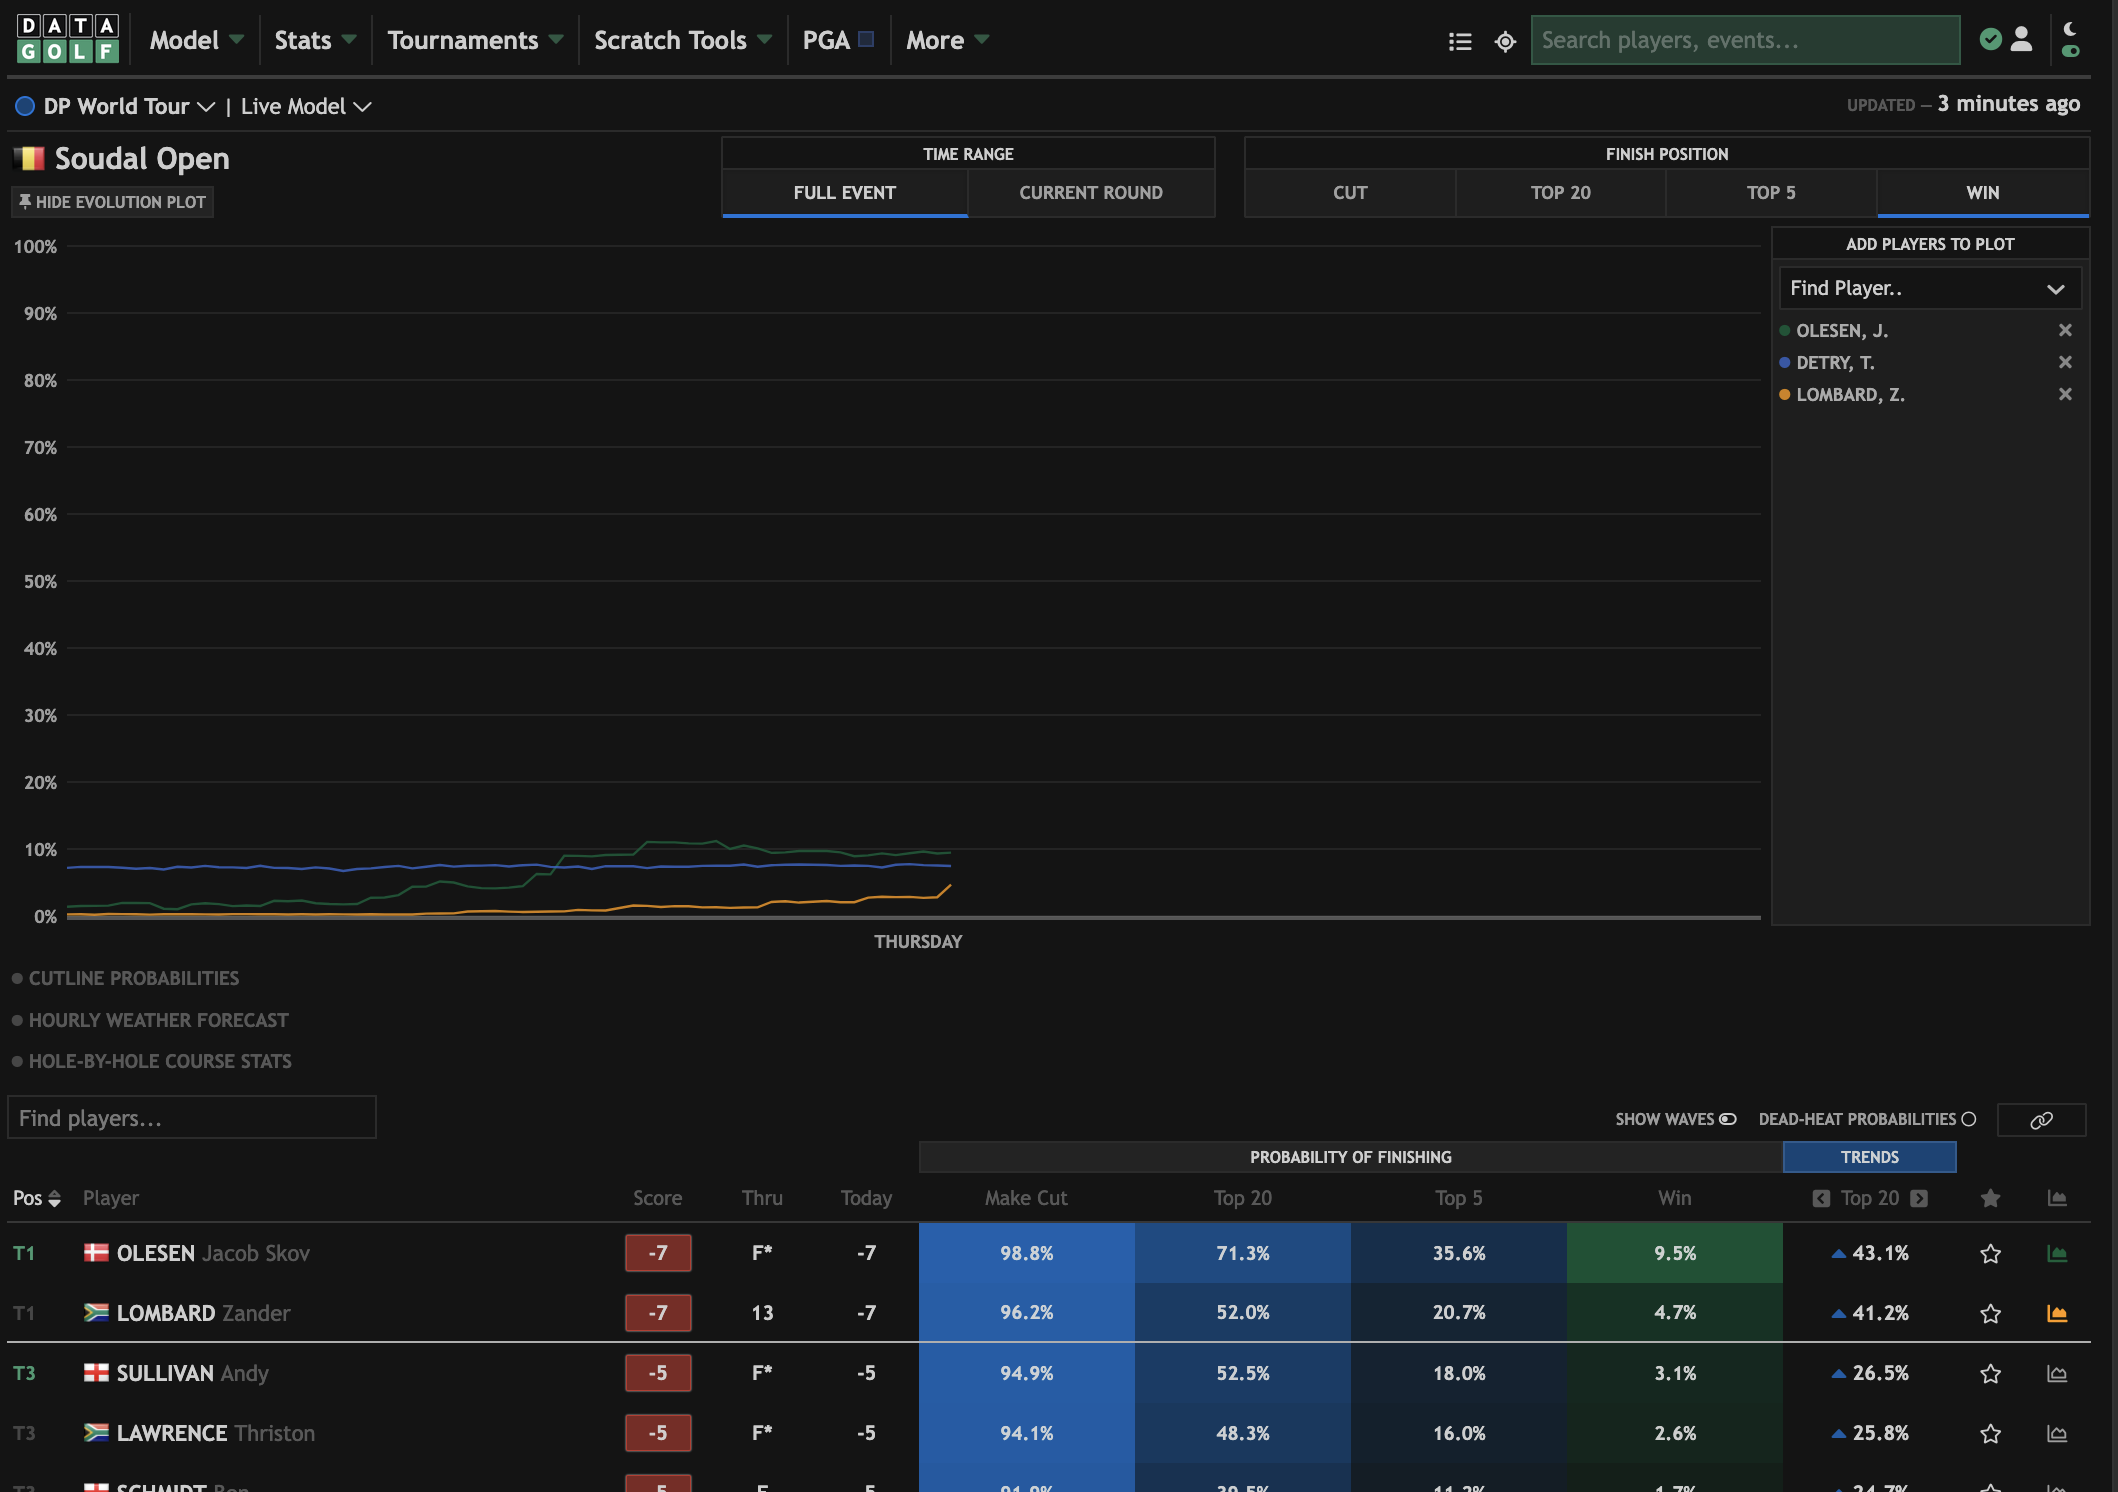Select the Full Event time range tab

845,193
